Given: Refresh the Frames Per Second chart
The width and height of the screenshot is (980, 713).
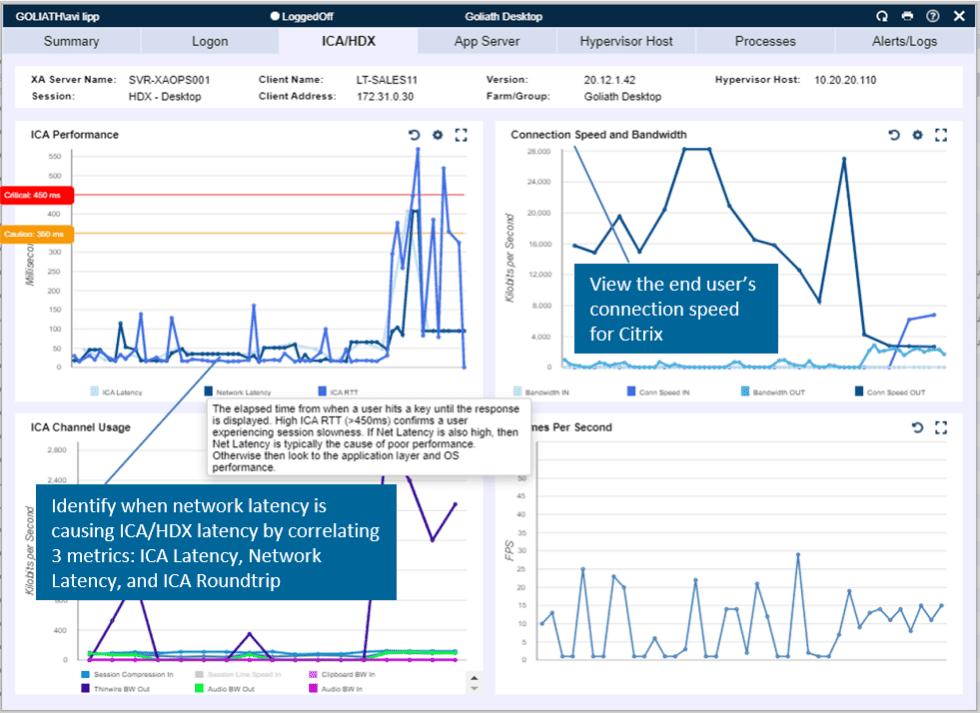Looking at the screenshot, I should [x=917, y=427].
